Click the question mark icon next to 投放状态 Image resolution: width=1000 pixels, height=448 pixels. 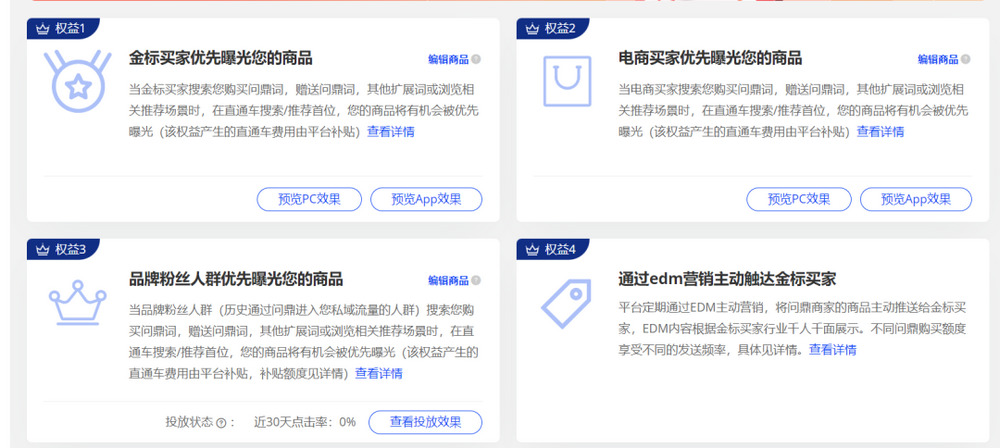click(221, 422)
